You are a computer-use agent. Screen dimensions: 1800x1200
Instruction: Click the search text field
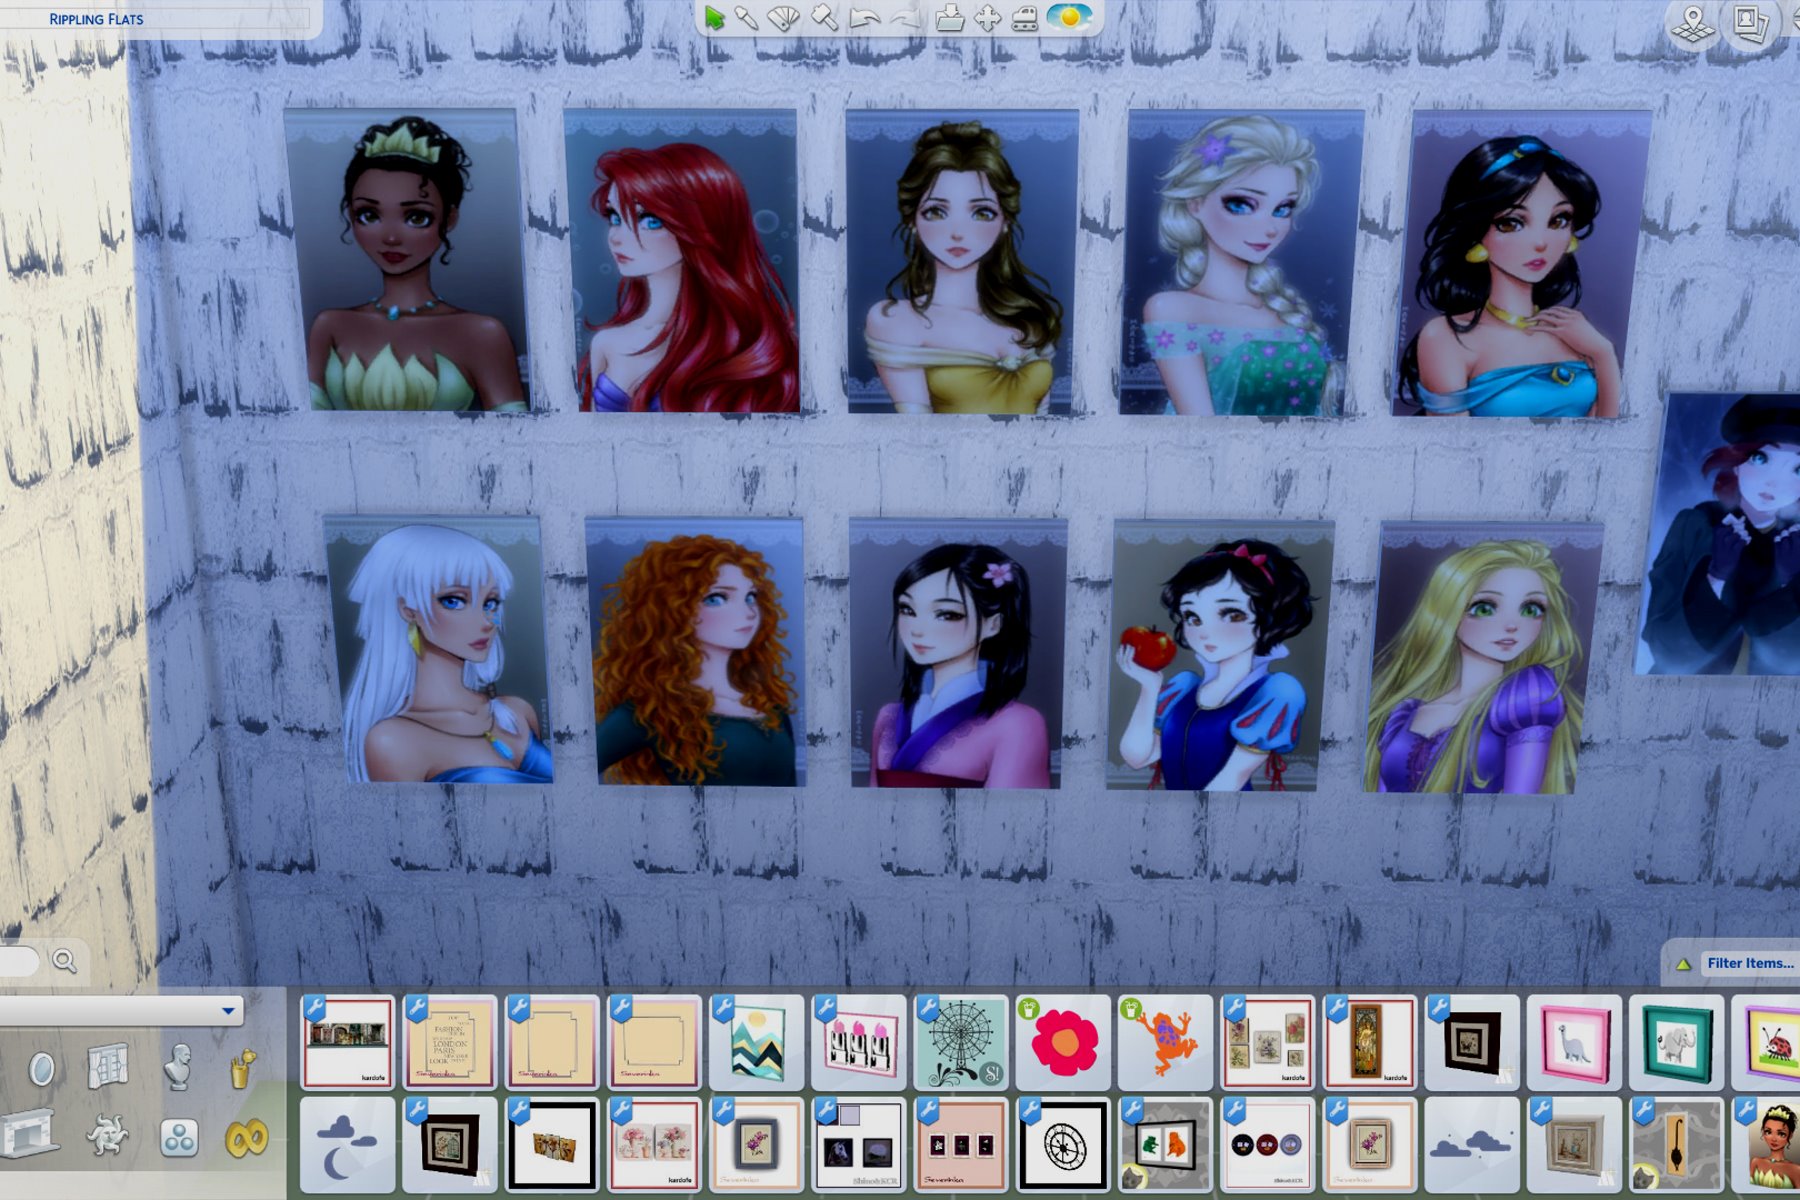point(19,961)
